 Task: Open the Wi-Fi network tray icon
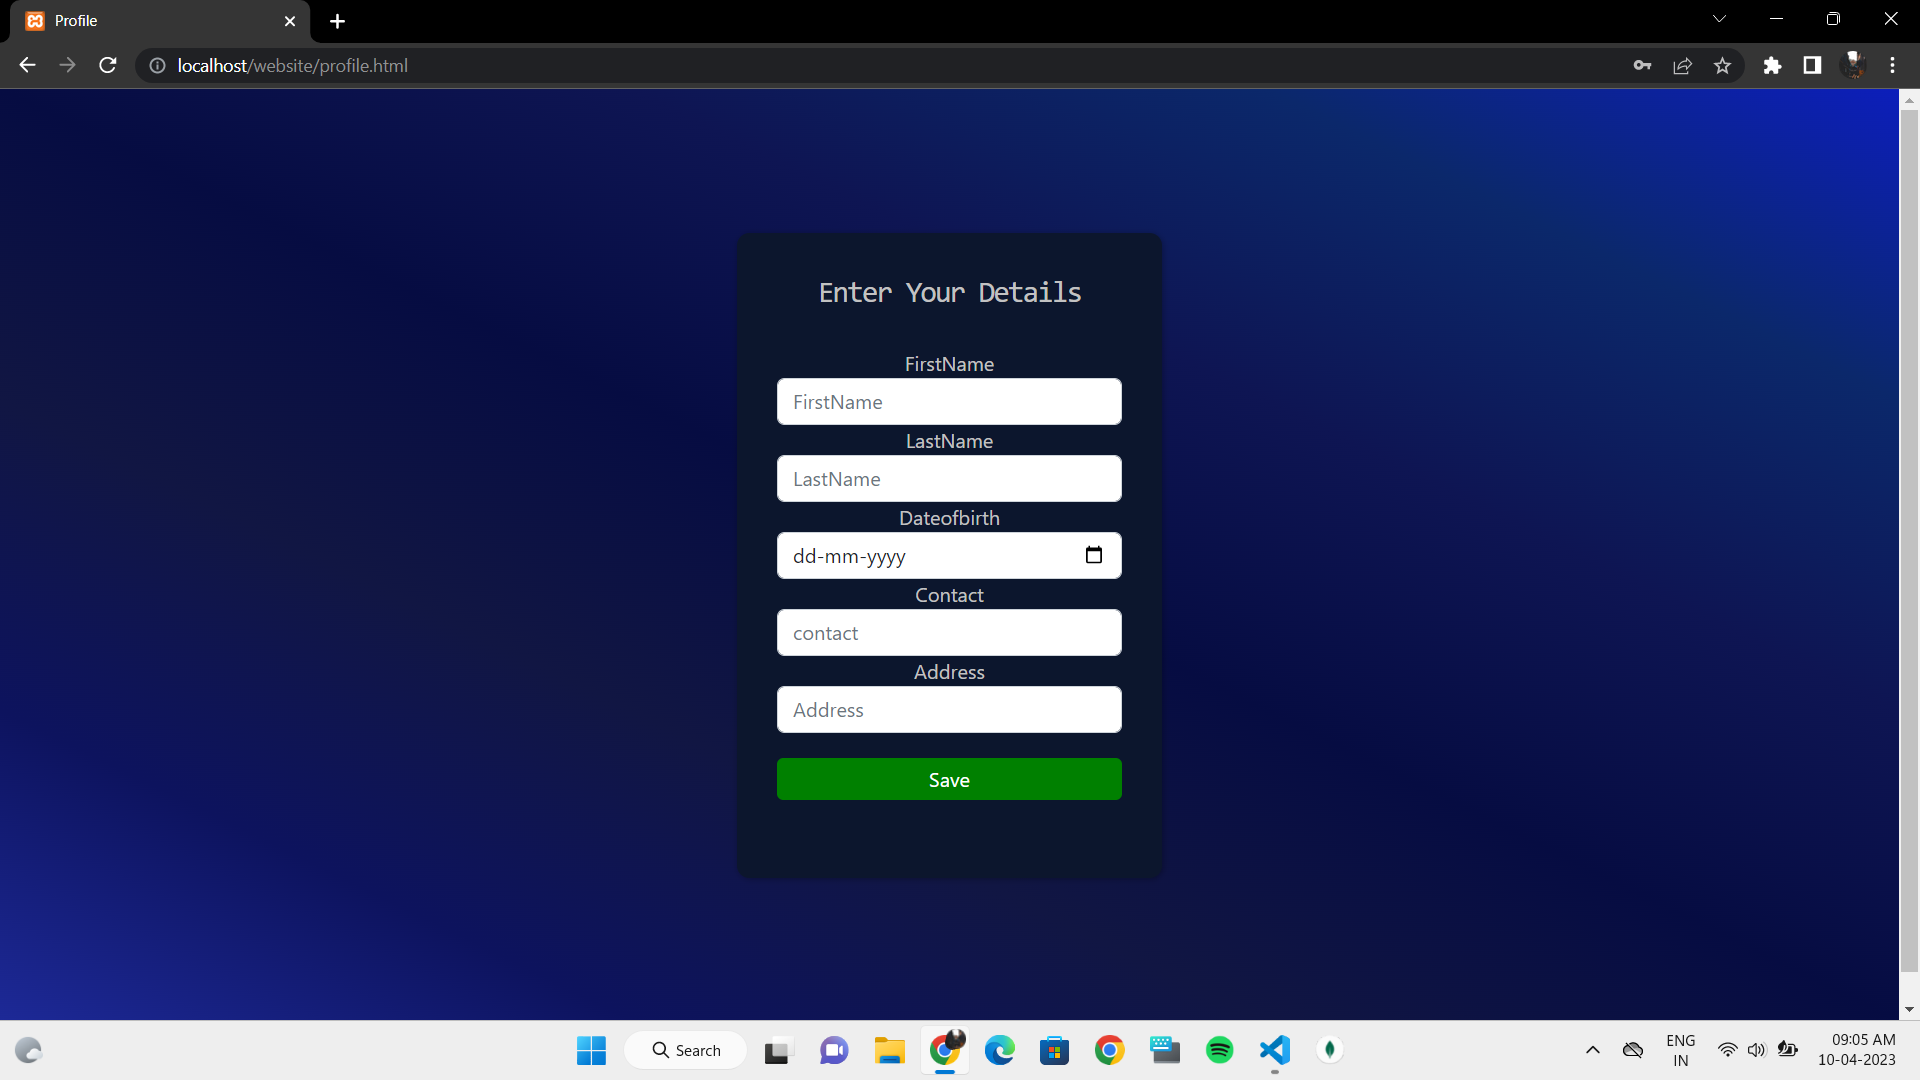click(1727, 1050)
